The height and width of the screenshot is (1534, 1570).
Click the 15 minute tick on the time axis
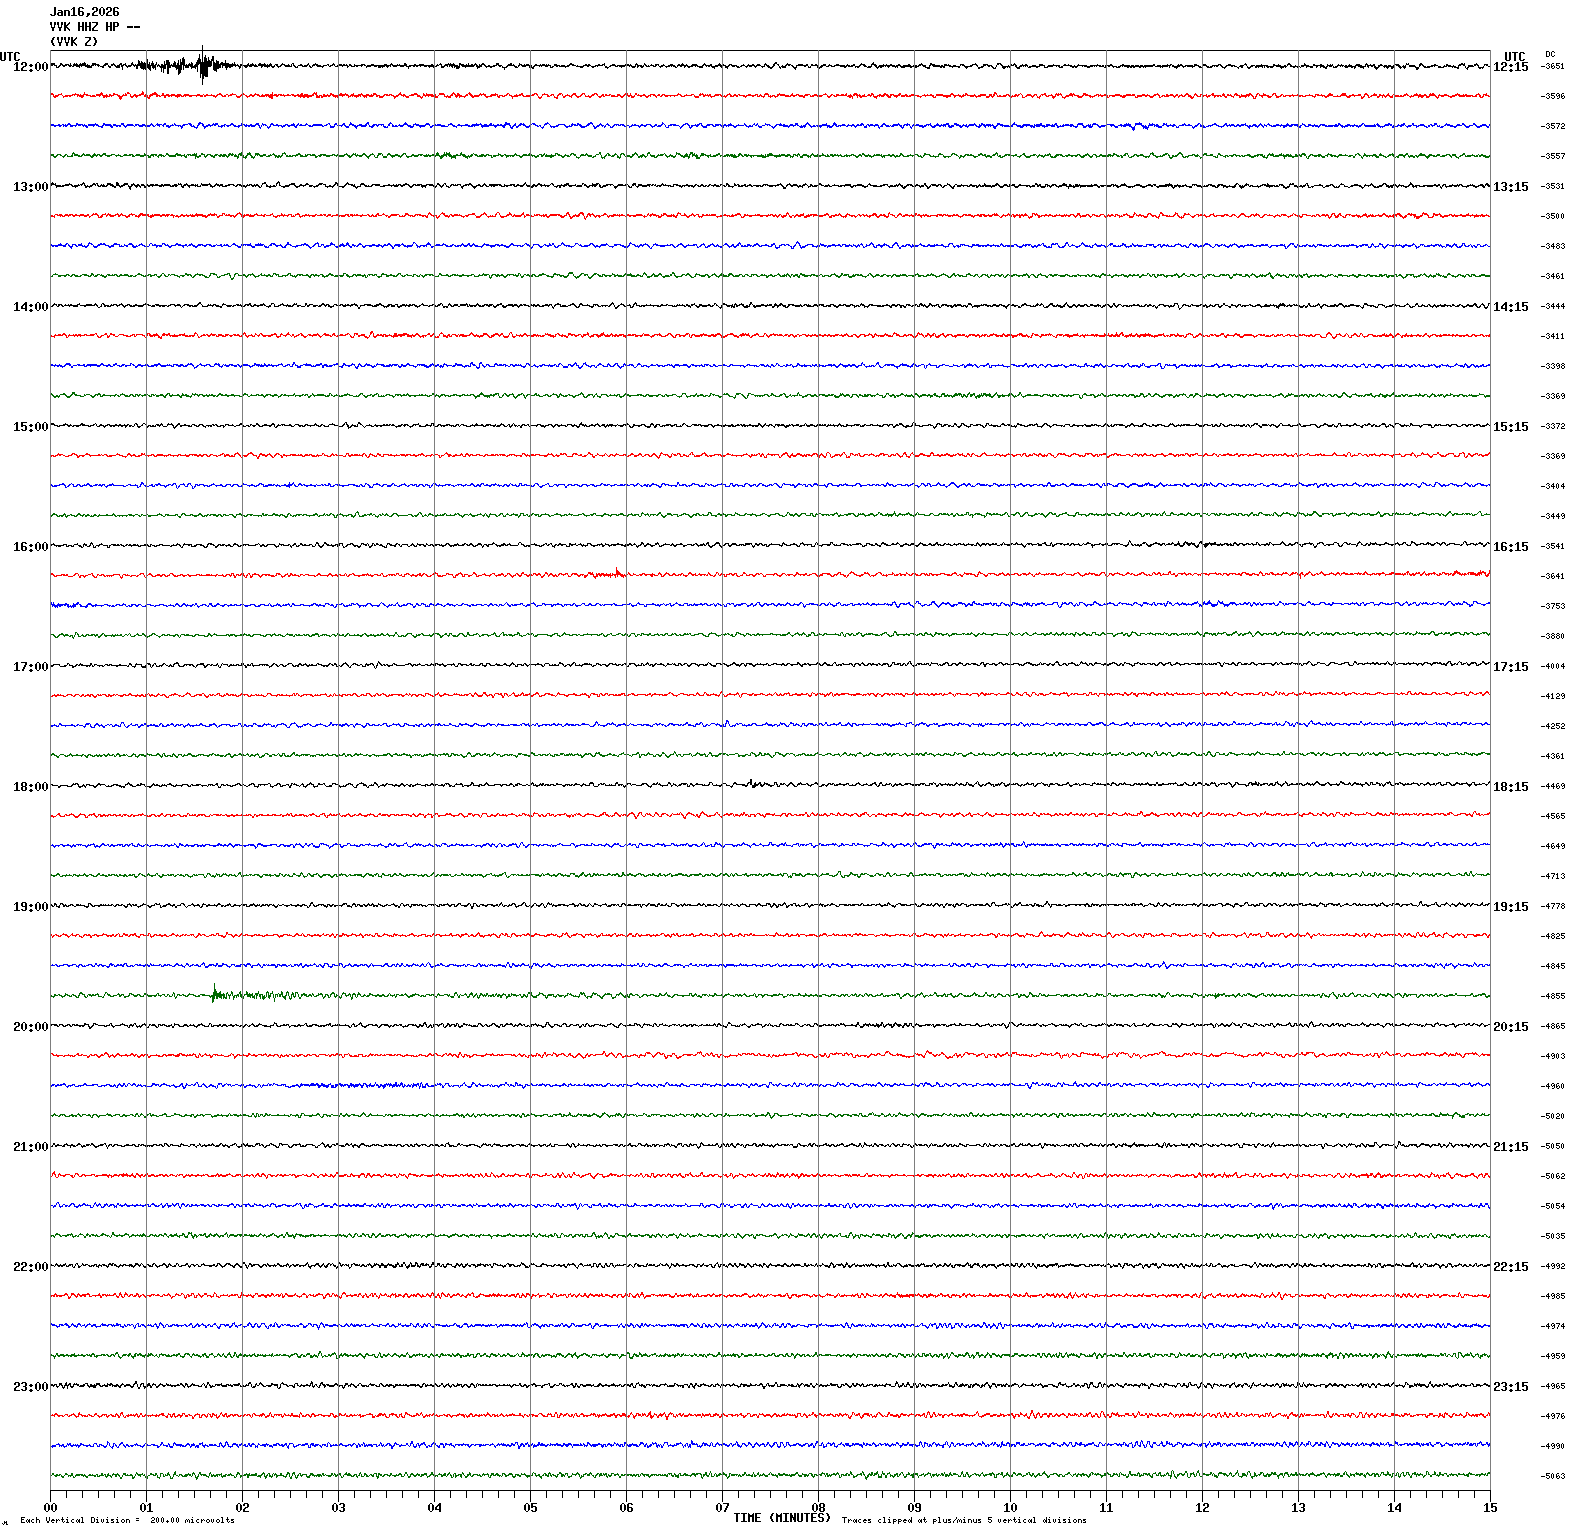pyautogui.click(x=1490, y=1508)
